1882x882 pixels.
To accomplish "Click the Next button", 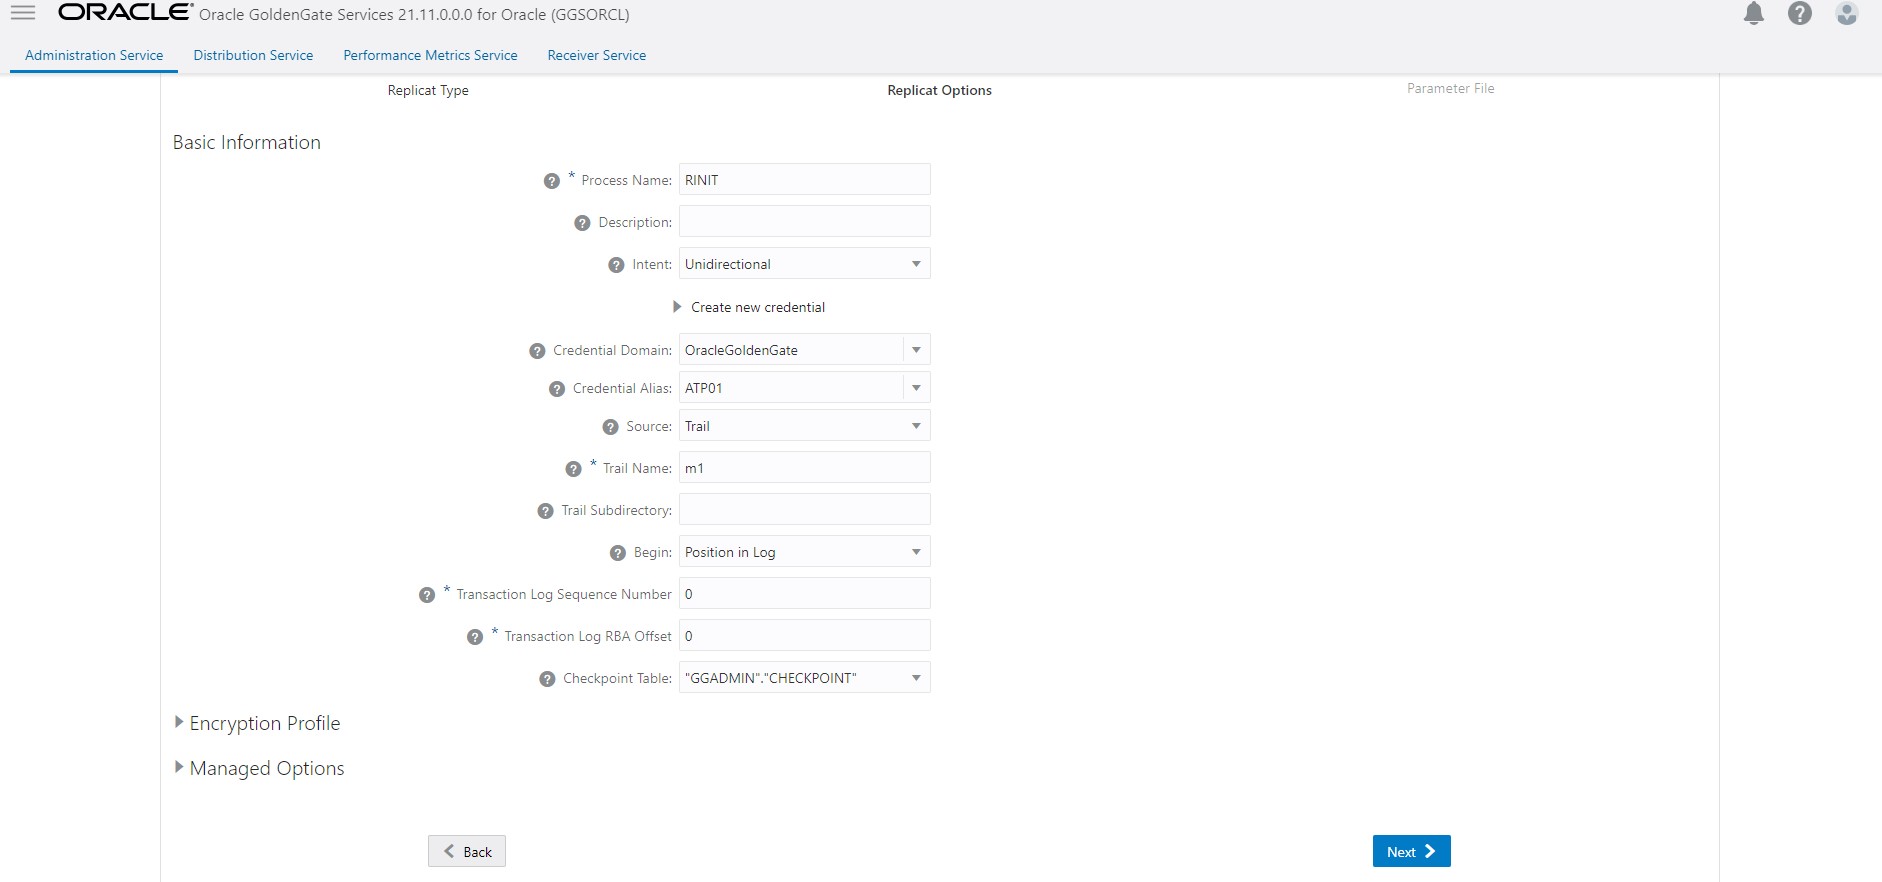I will [1412, 851].
